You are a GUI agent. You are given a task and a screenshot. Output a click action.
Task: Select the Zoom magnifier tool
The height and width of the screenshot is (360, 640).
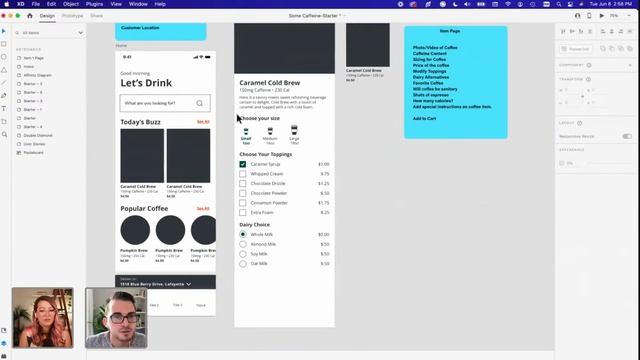coord(4,134)
